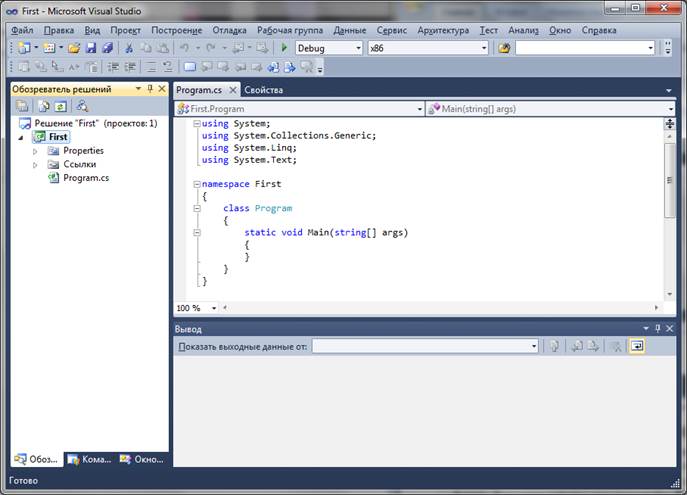Viewport: 687px width, 495px height.
Task: Click the Save All icon
Action: pyautogui.click(x=107, y=48)
